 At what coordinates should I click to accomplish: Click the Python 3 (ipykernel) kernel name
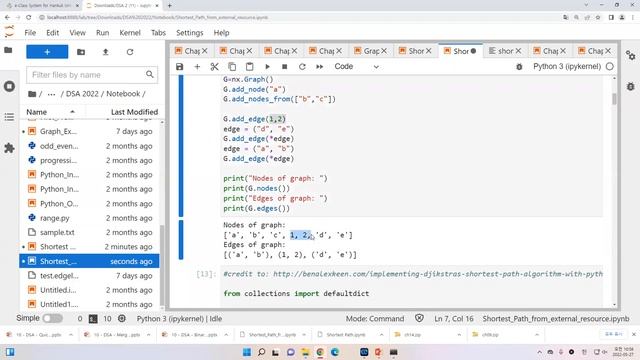point(567,66)
